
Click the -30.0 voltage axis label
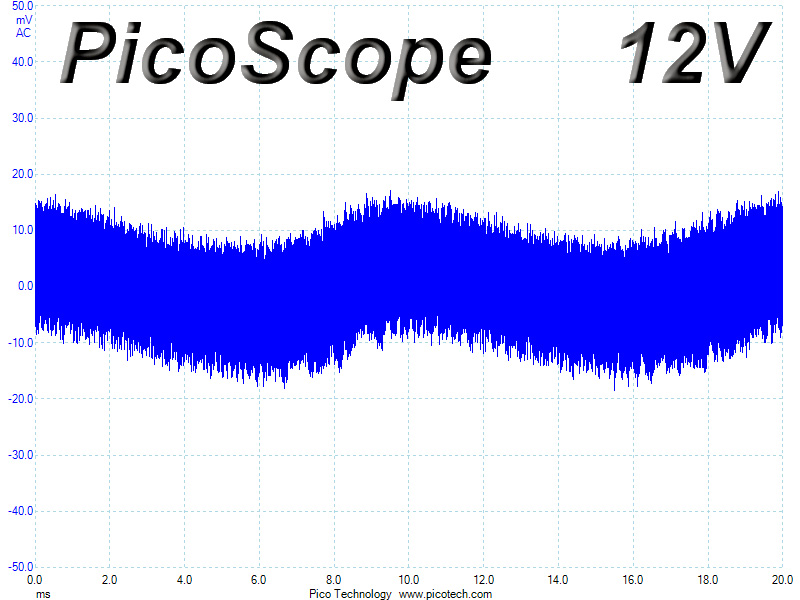pos(20,455)
